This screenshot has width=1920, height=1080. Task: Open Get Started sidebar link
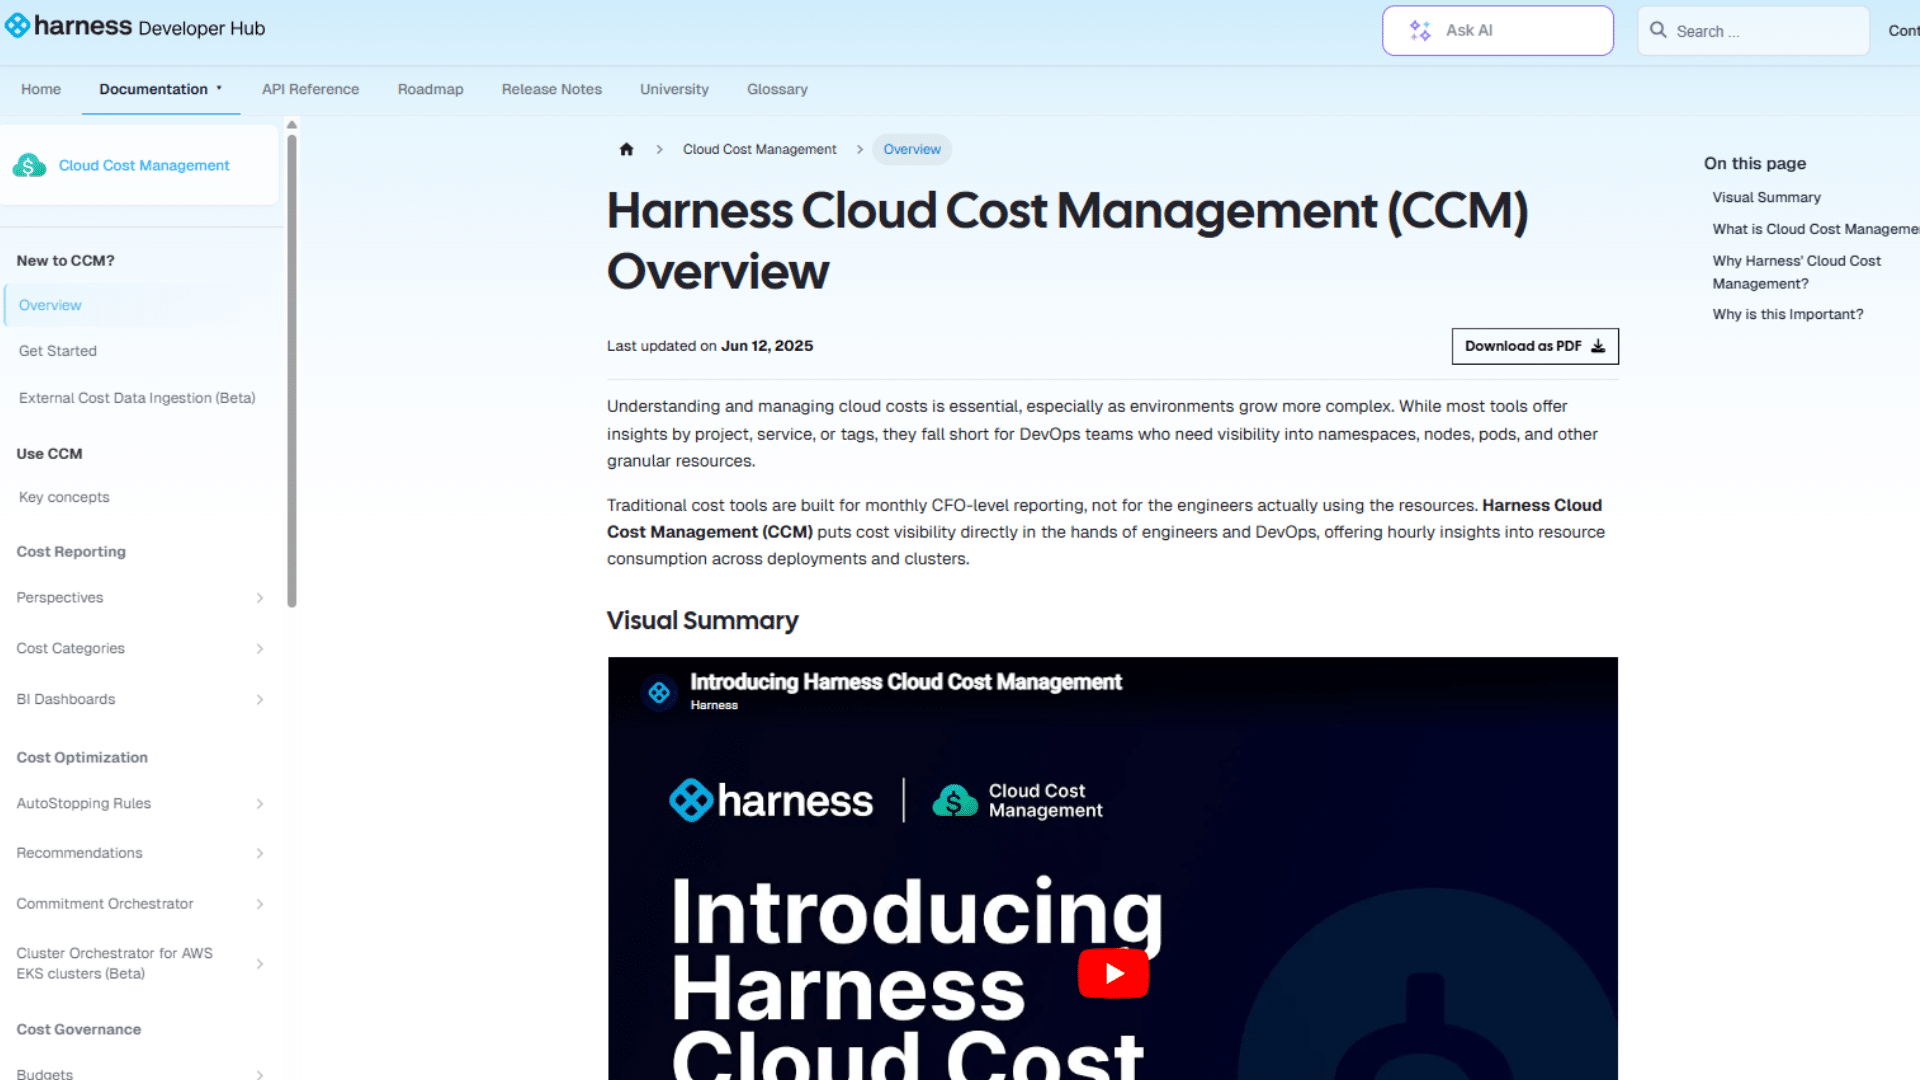point(58,351)
